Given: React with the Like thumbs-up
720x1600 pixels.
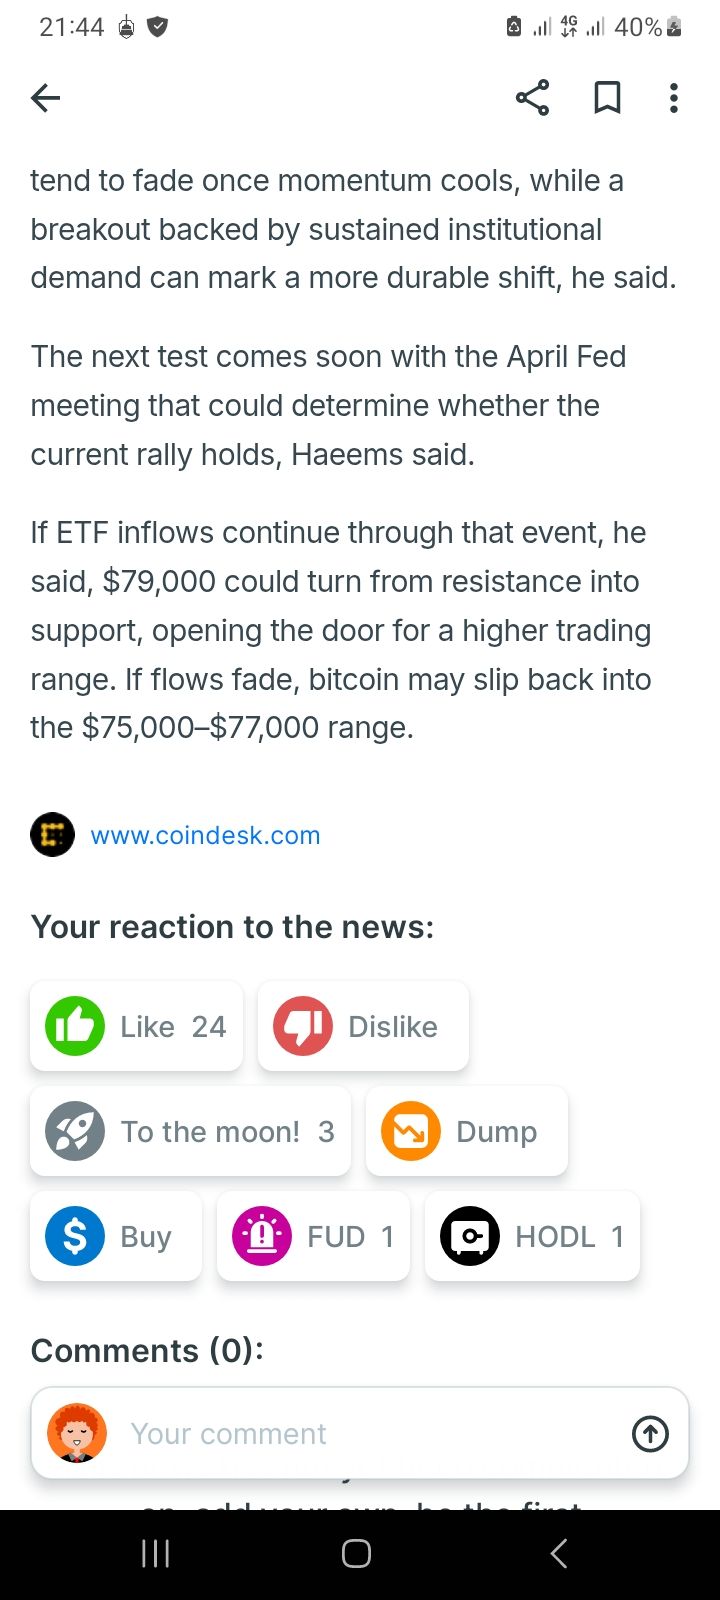Looking at the screenshot, I should pos(137,1026).
